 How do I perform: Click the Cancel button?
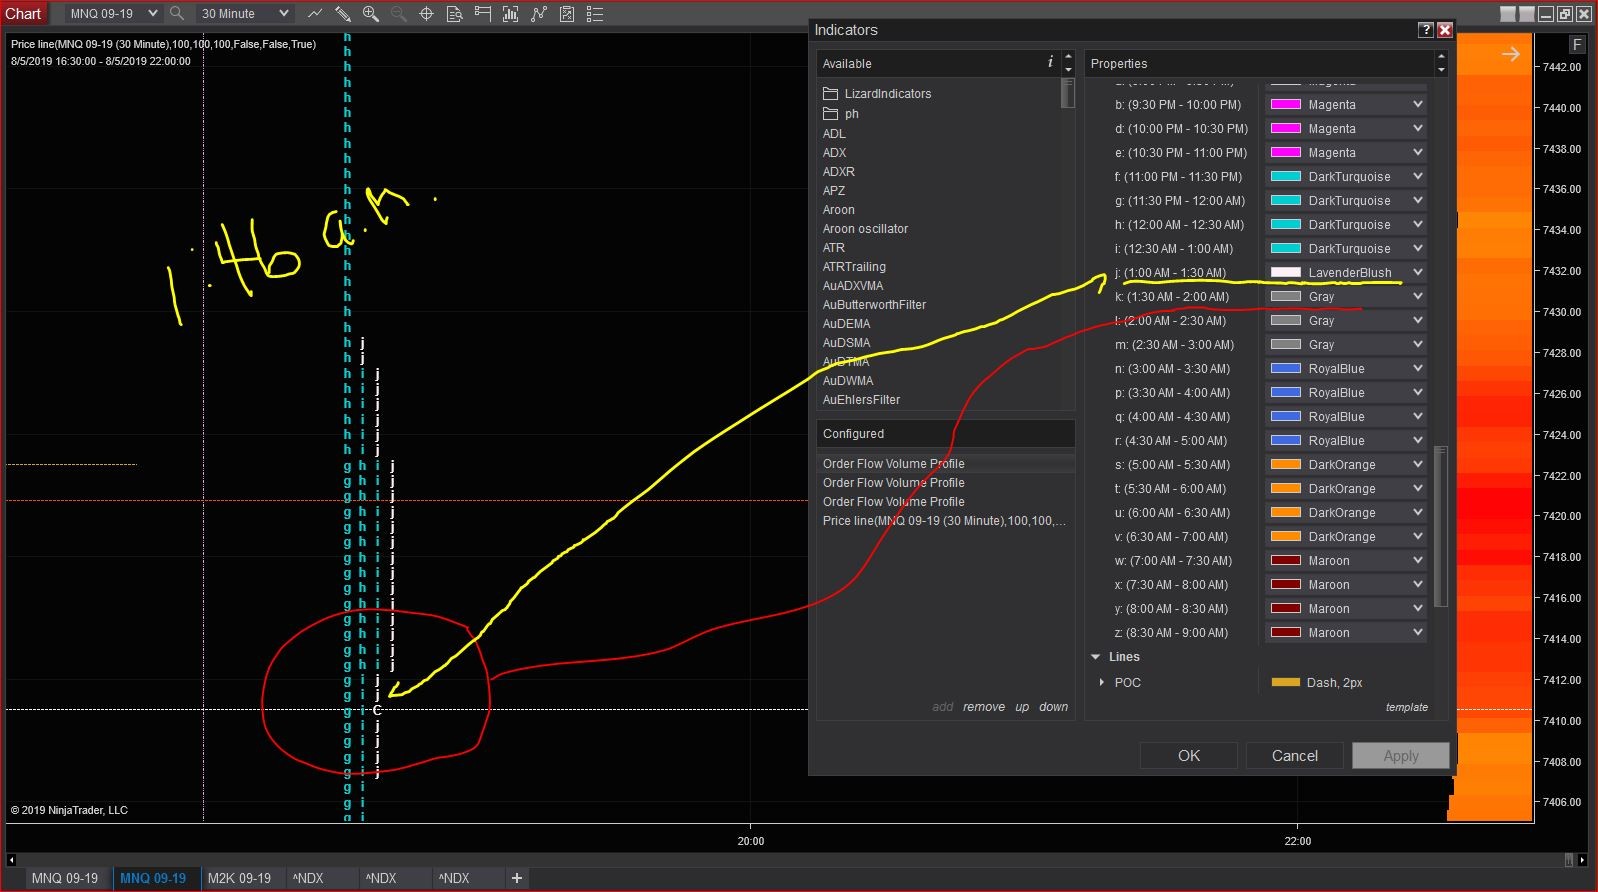(x=1295, y=756)
